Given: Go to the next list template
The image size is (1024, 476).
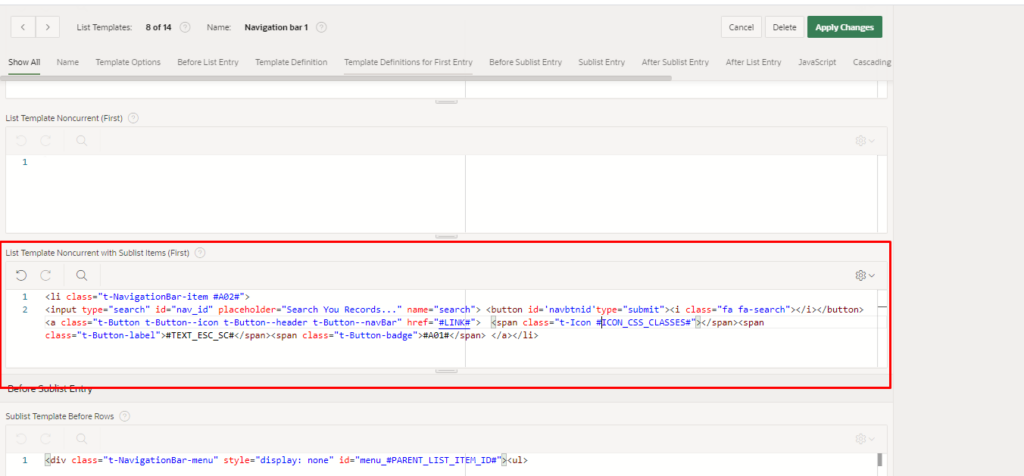Looking at the screenshot, I should tap(48, 27).
